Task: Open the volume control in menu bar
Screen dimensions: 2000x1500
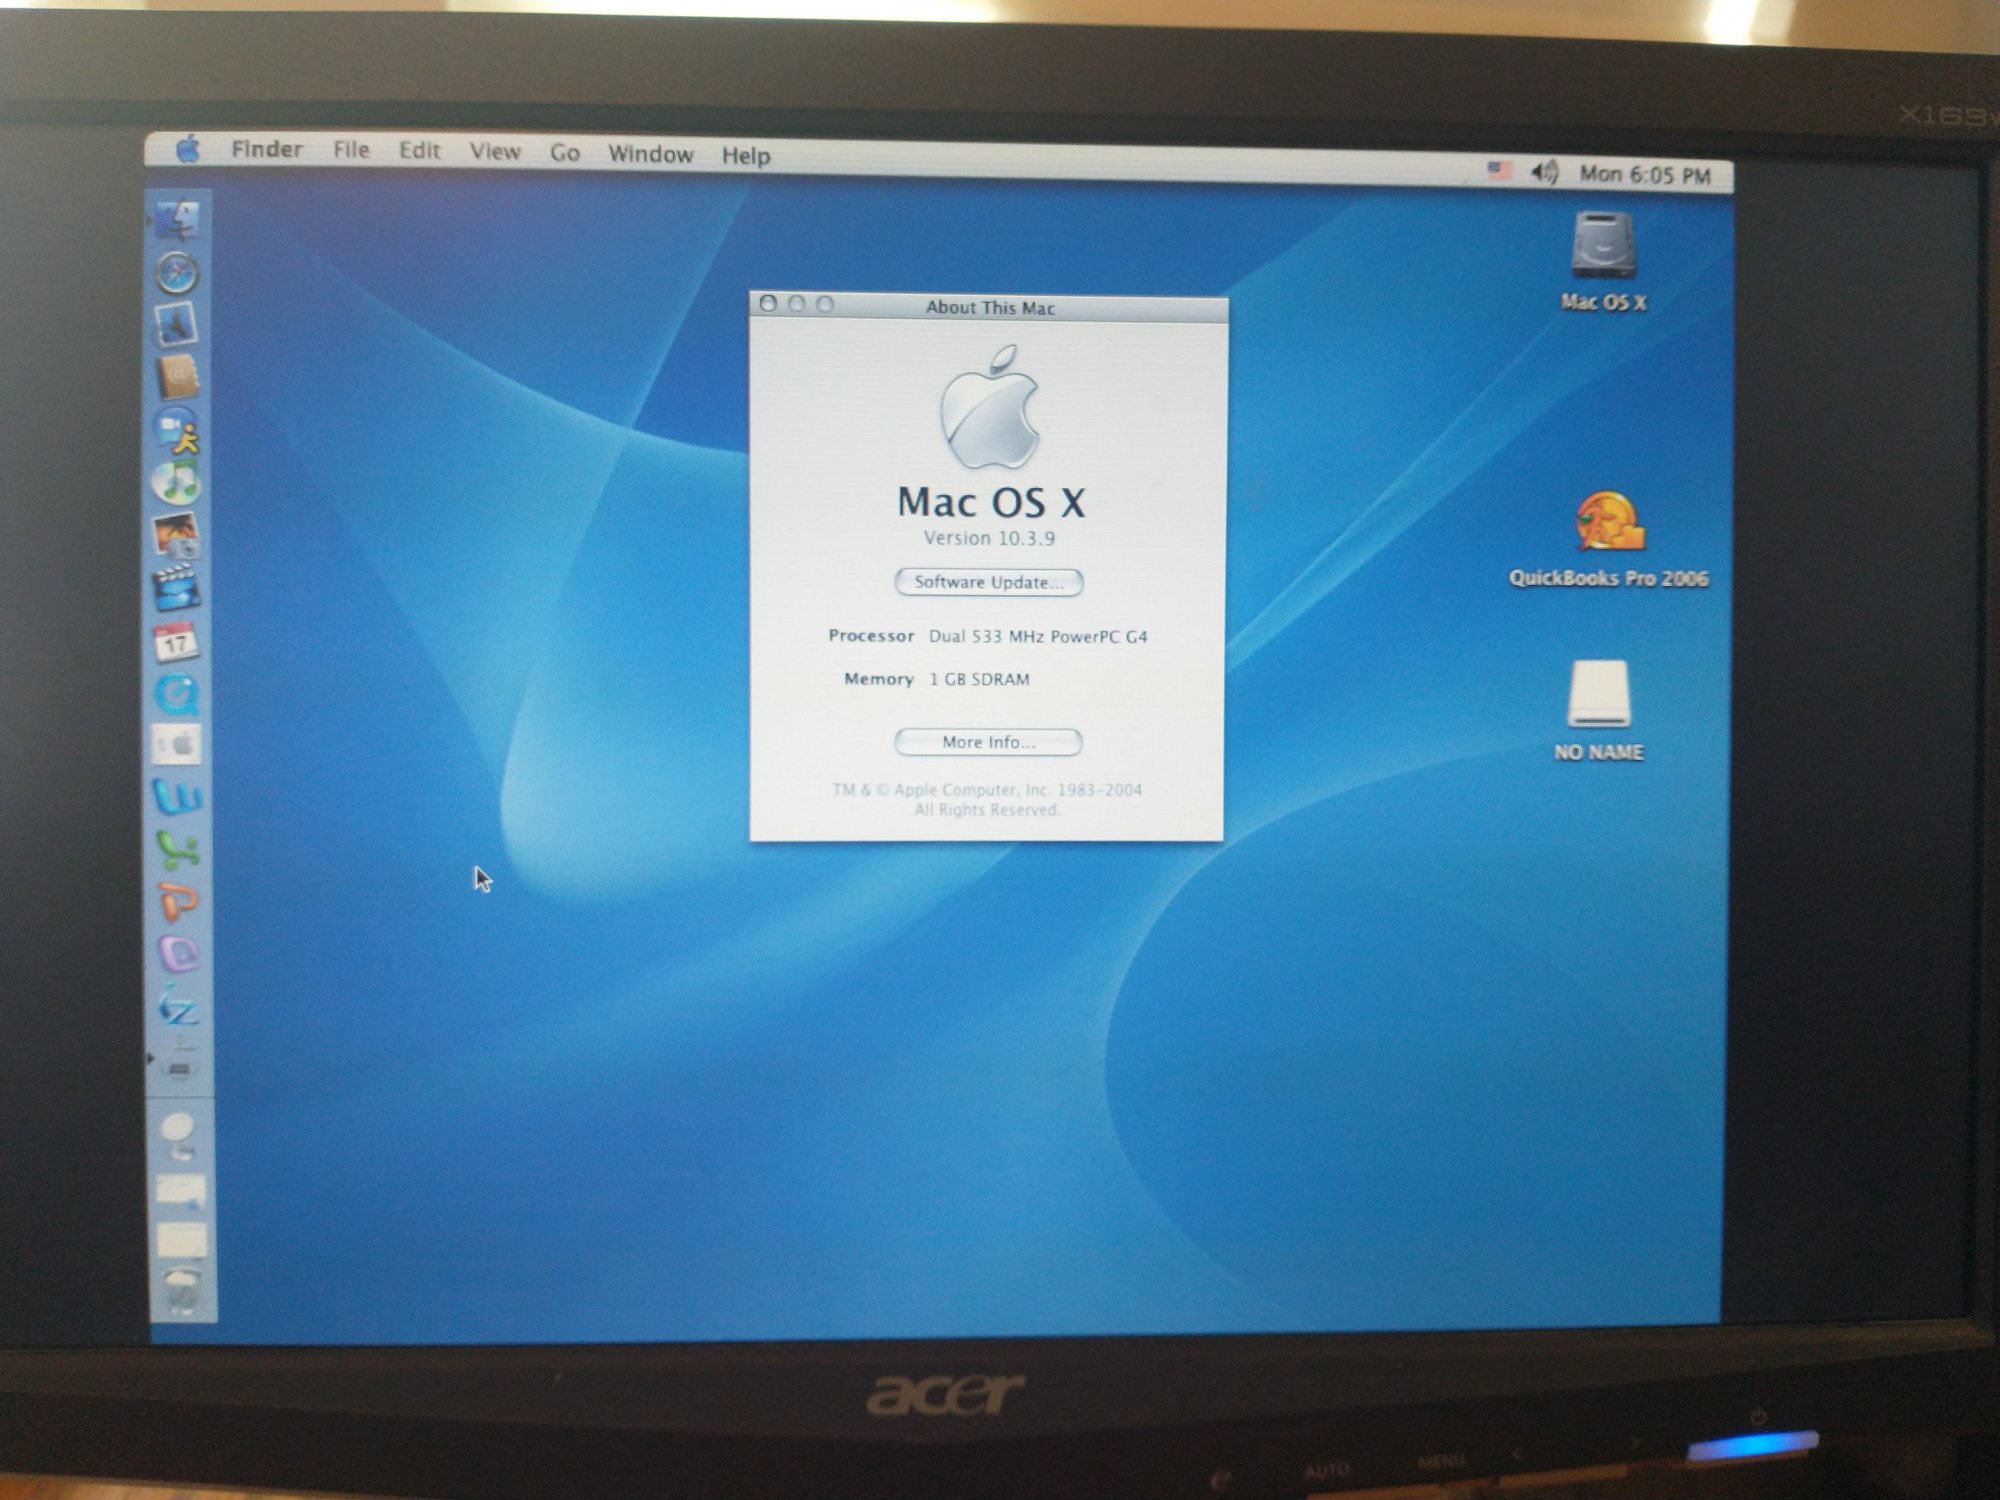Action: coord(1544,172)
